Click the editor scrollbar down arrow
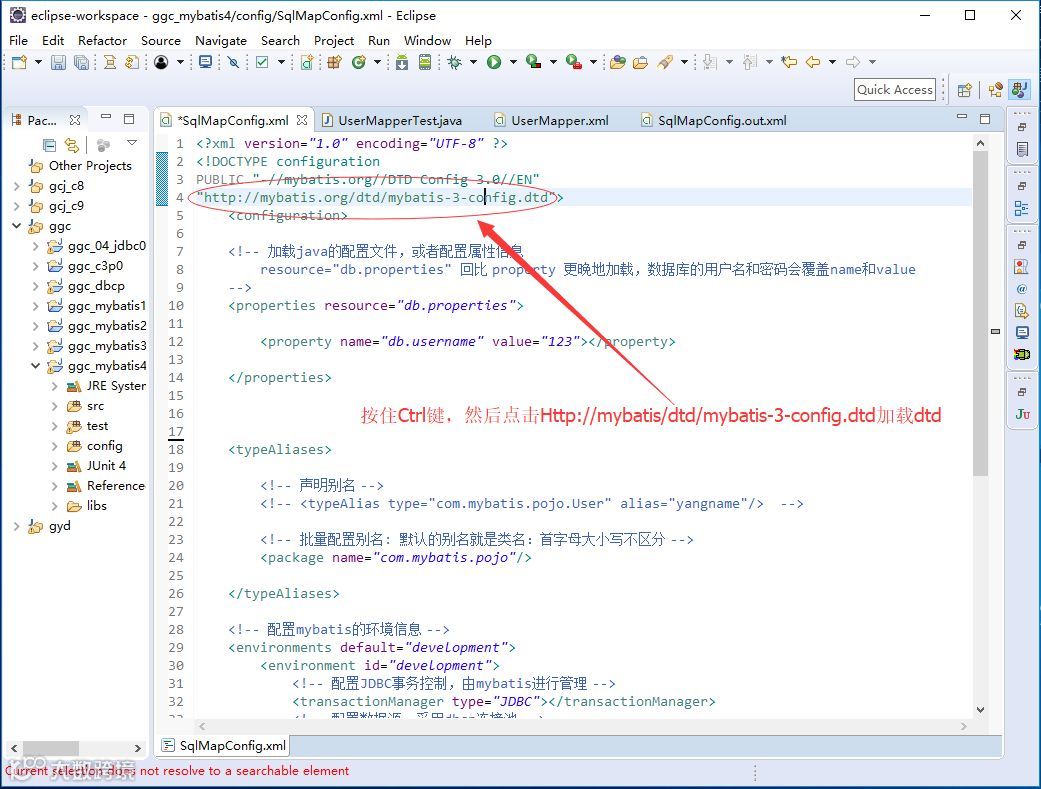This screenshot has height=789, width=1041. (x=981, y=709)
